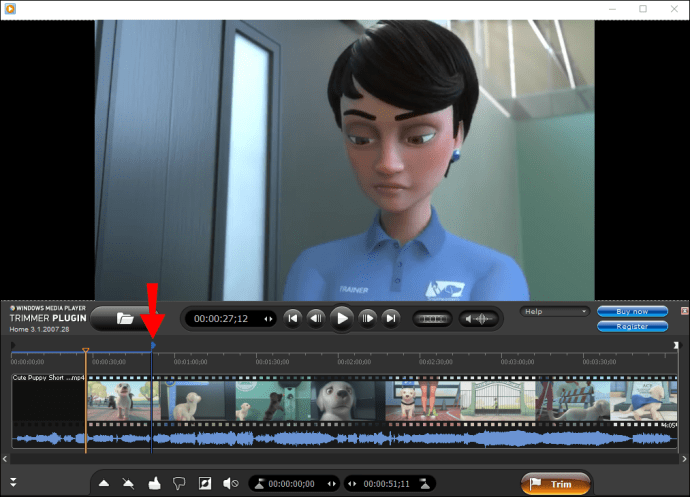Click the invert selection icon

point(205,483)
